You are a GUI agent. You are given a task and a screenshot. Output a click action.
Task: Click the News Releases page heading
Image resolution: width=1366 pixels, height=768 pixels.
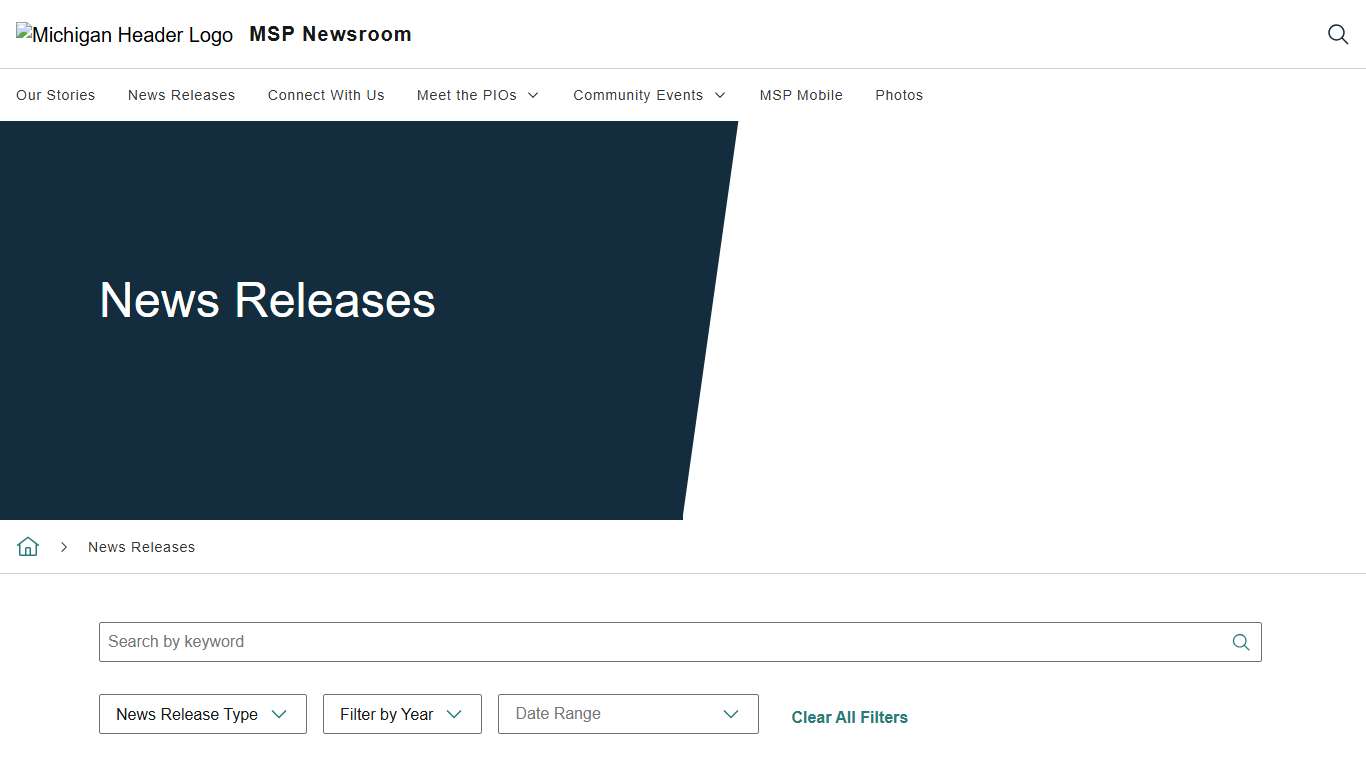[266, 300]
